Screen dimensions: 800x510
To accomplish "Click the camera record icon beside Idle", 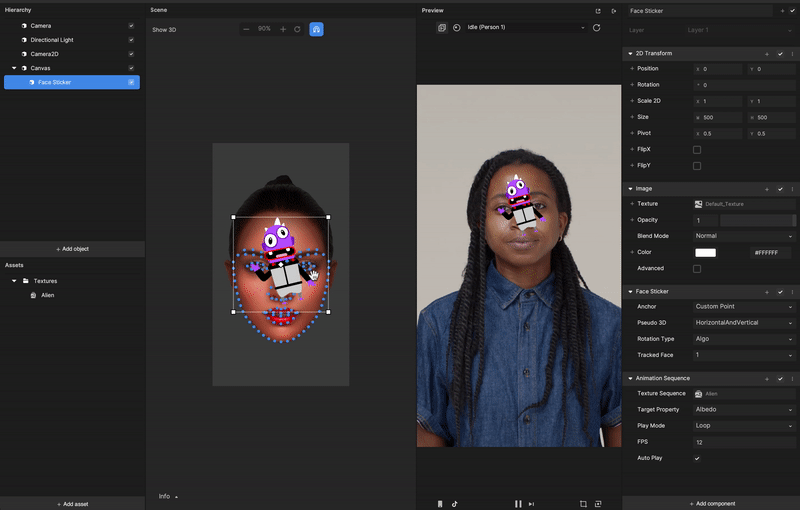I will [x=457, y=28].
